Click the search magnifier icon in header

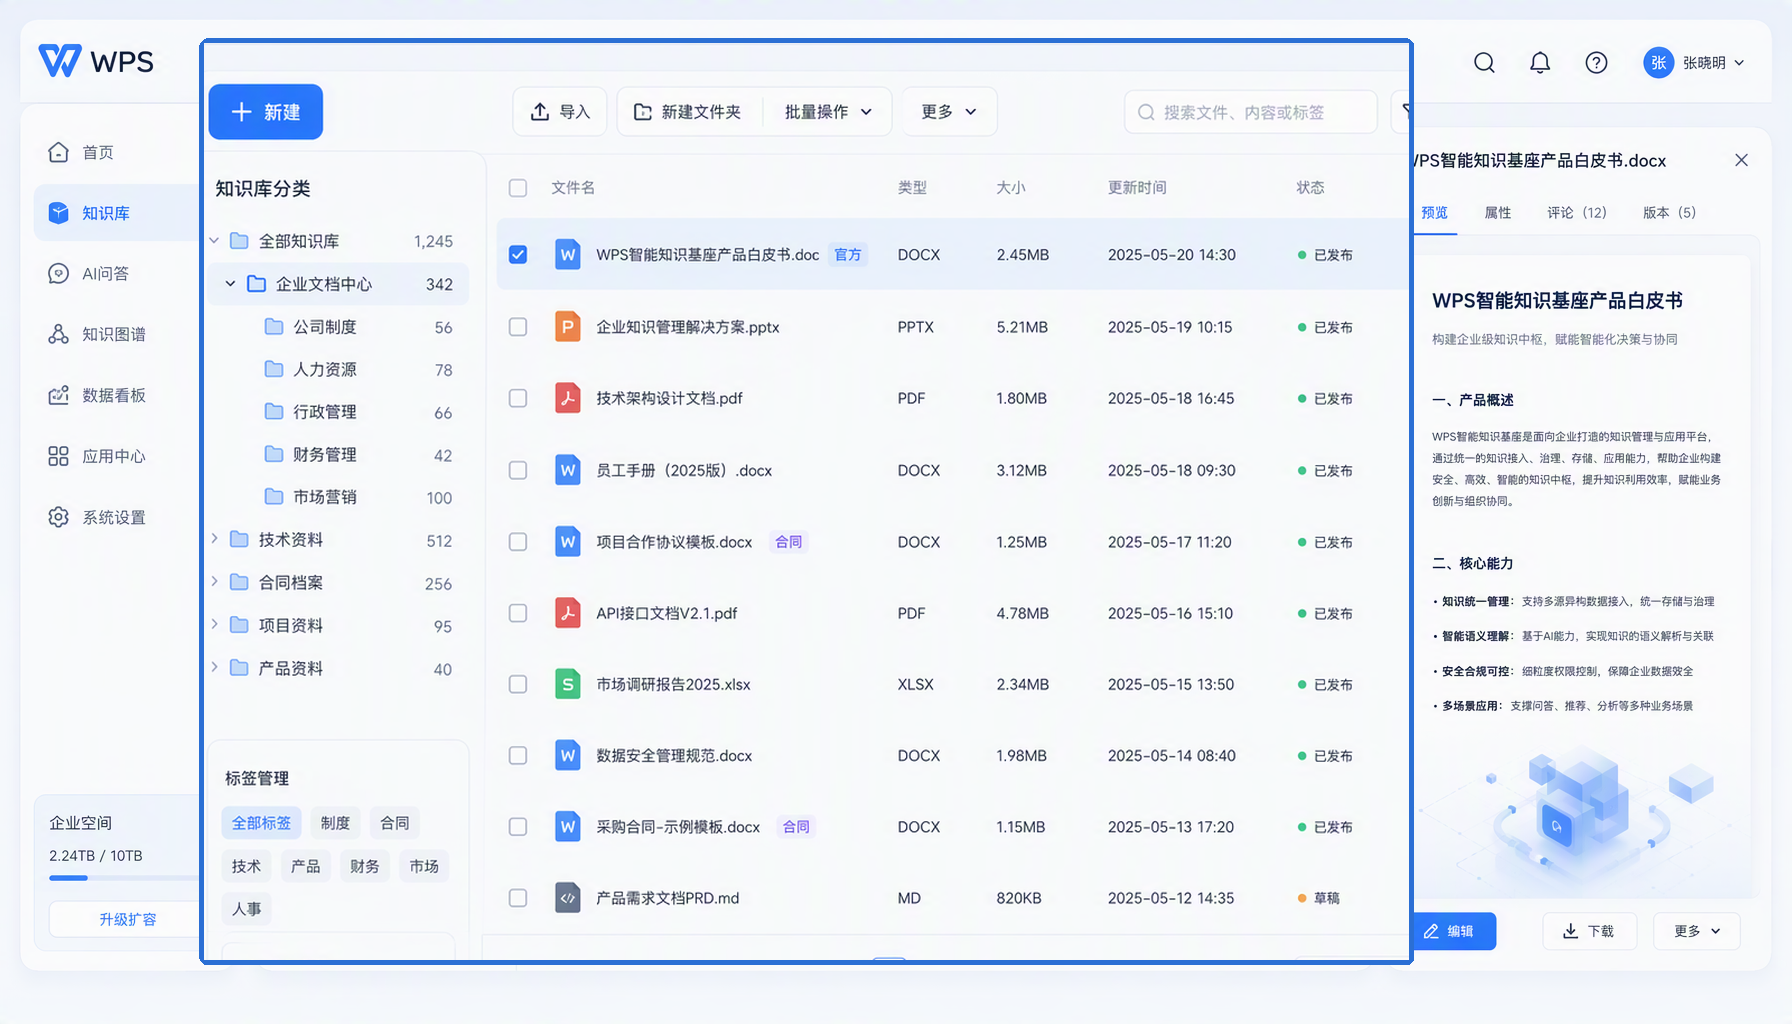pyautogui.click(x=1484, y=63)
